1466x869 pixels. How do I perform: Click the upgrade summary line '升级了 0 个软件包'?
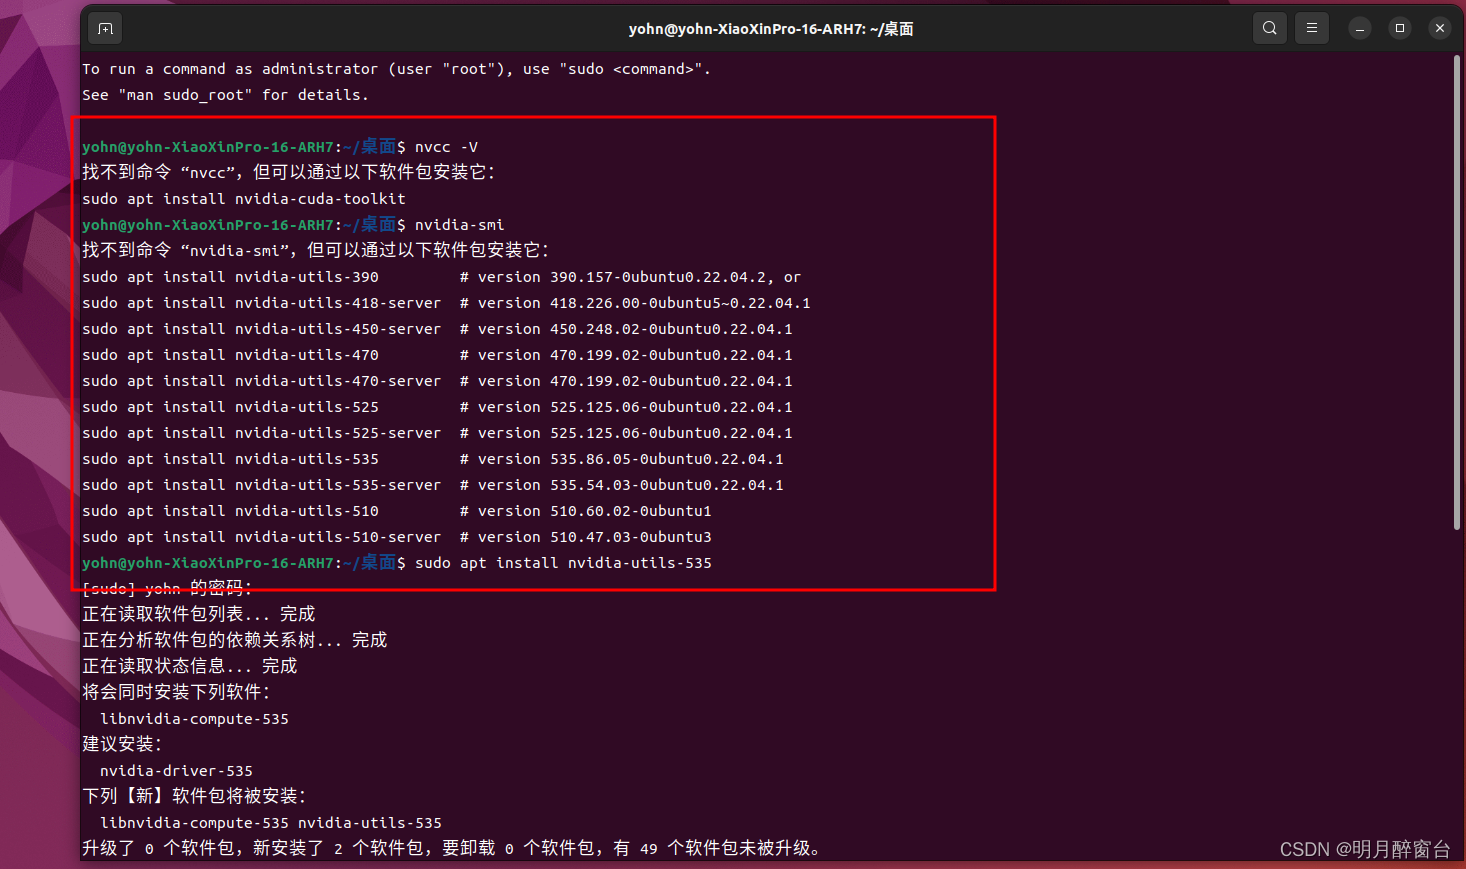(x=451, y=848)
